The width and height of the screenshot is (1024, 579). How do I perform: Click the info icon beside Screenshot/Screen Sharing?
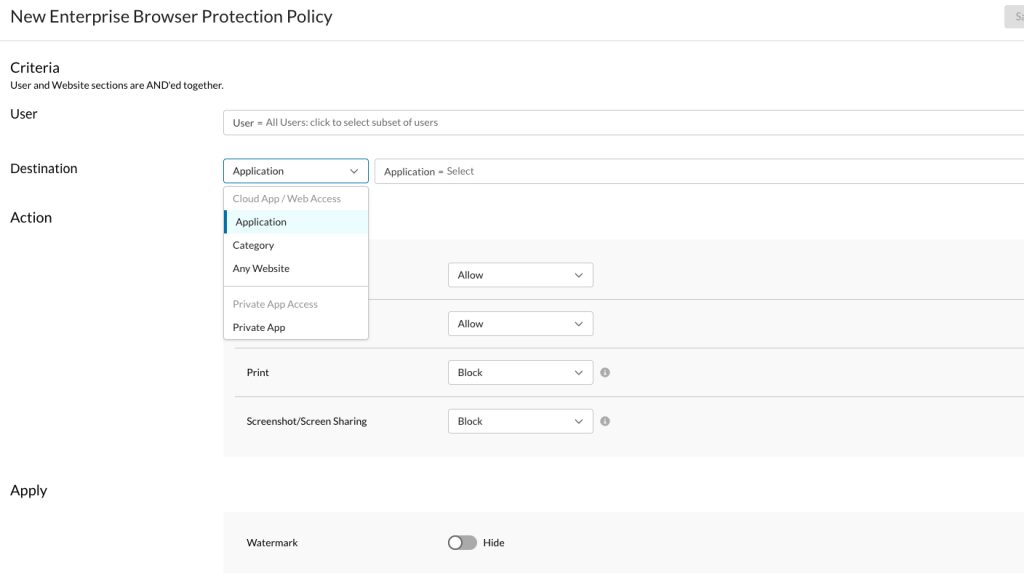pyautogui.click(x=605, y=421)
